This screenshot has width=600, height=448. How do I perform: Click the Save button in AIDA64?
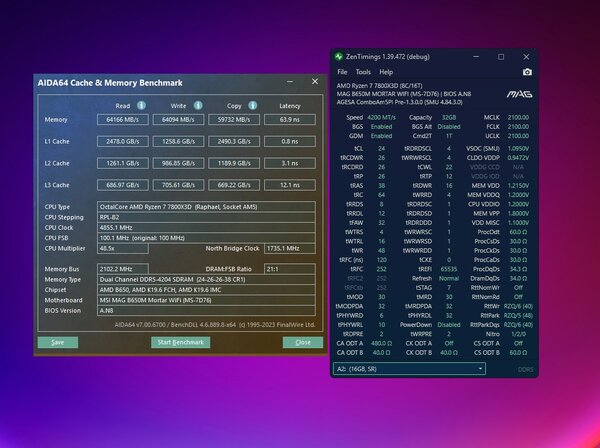(x=58, y=342)
